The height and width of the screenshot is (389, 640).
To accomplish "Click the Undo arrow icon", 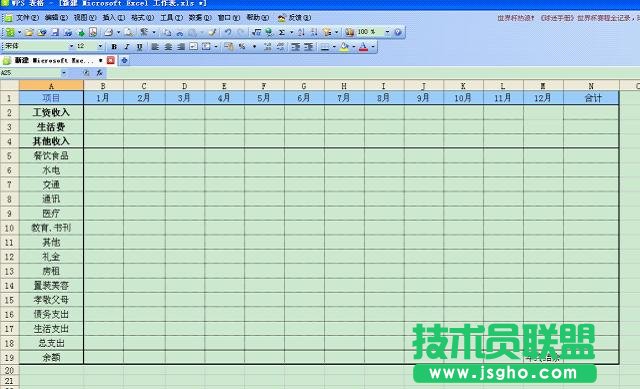I will (228, 32).
